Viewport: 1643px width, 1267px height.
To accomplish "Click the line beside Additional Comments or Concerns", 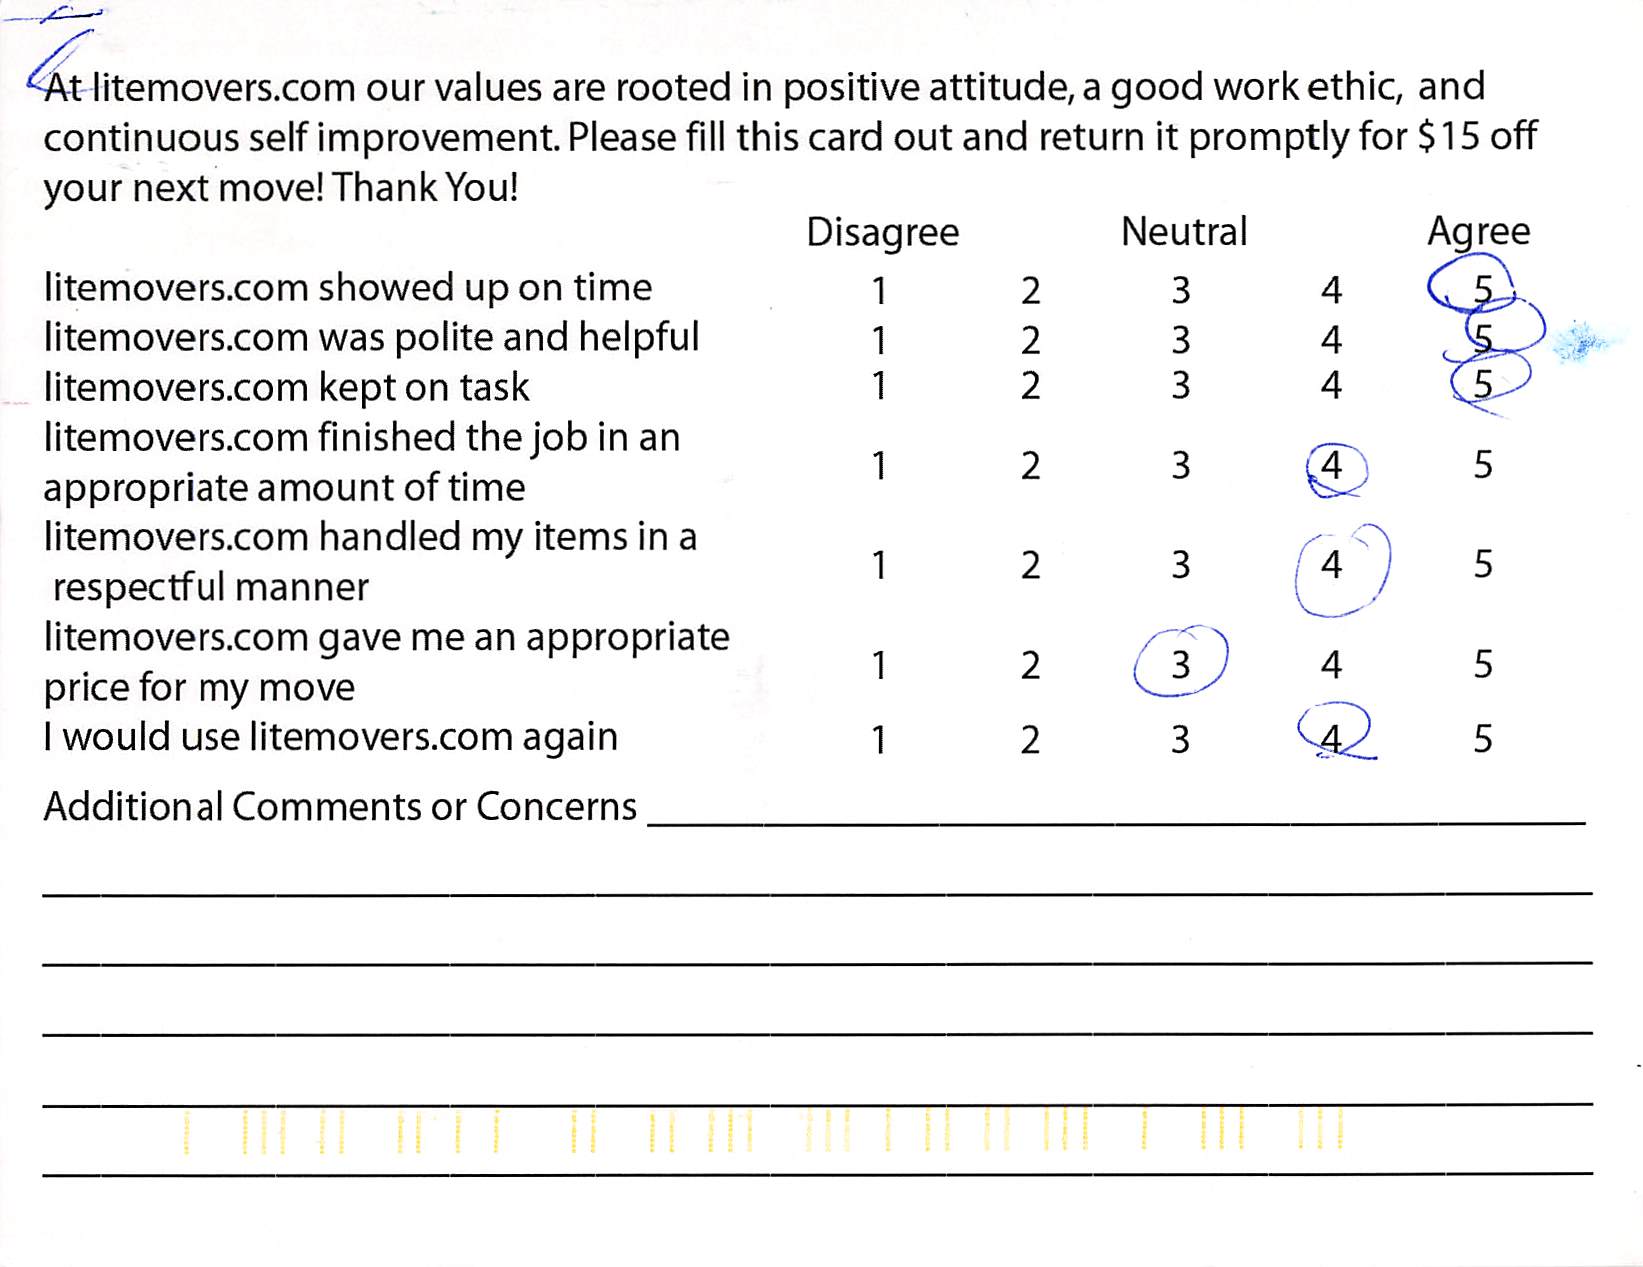I will click(1115, 815).
